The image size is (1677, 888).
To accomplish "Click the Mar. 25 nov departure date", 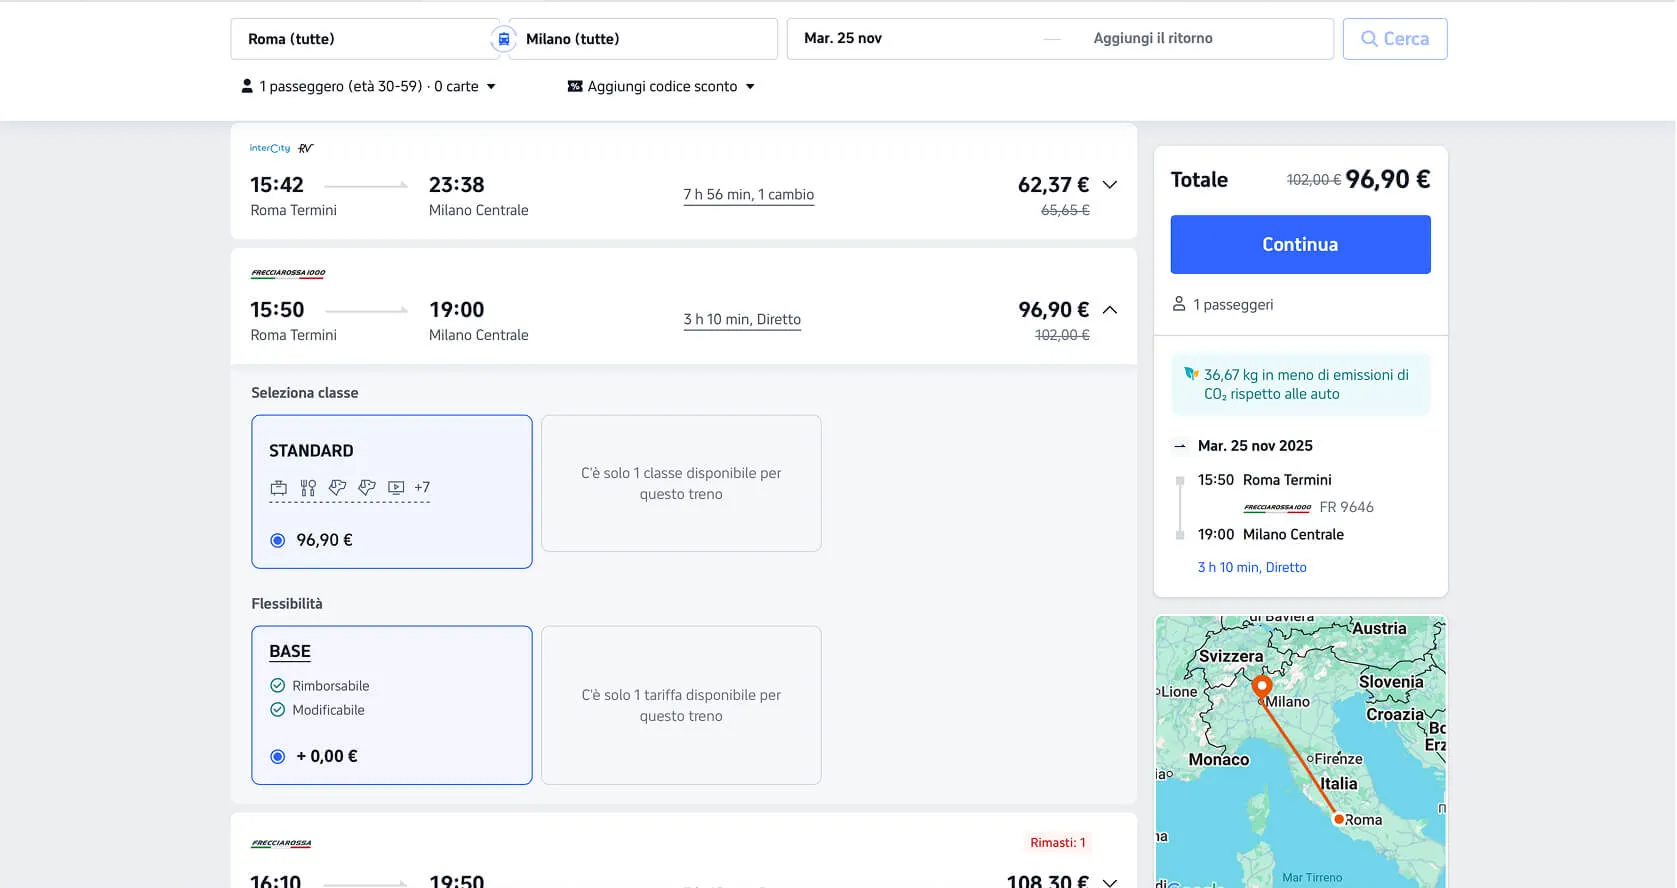I will pos(843,38).
